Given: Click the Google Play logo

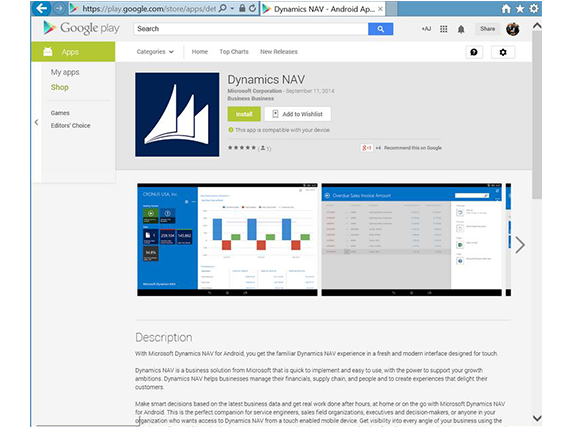Looking at the screenshot, I should tap(81, 28).
